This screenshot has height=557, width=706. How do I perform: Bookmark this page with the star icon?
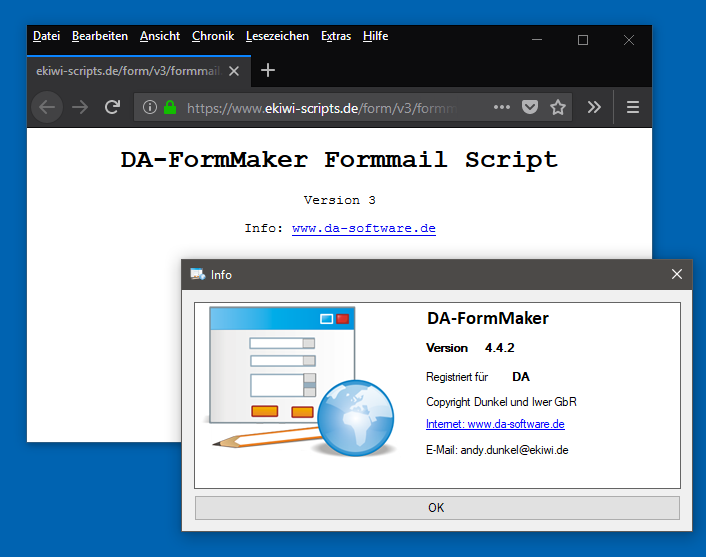(558, 107)
